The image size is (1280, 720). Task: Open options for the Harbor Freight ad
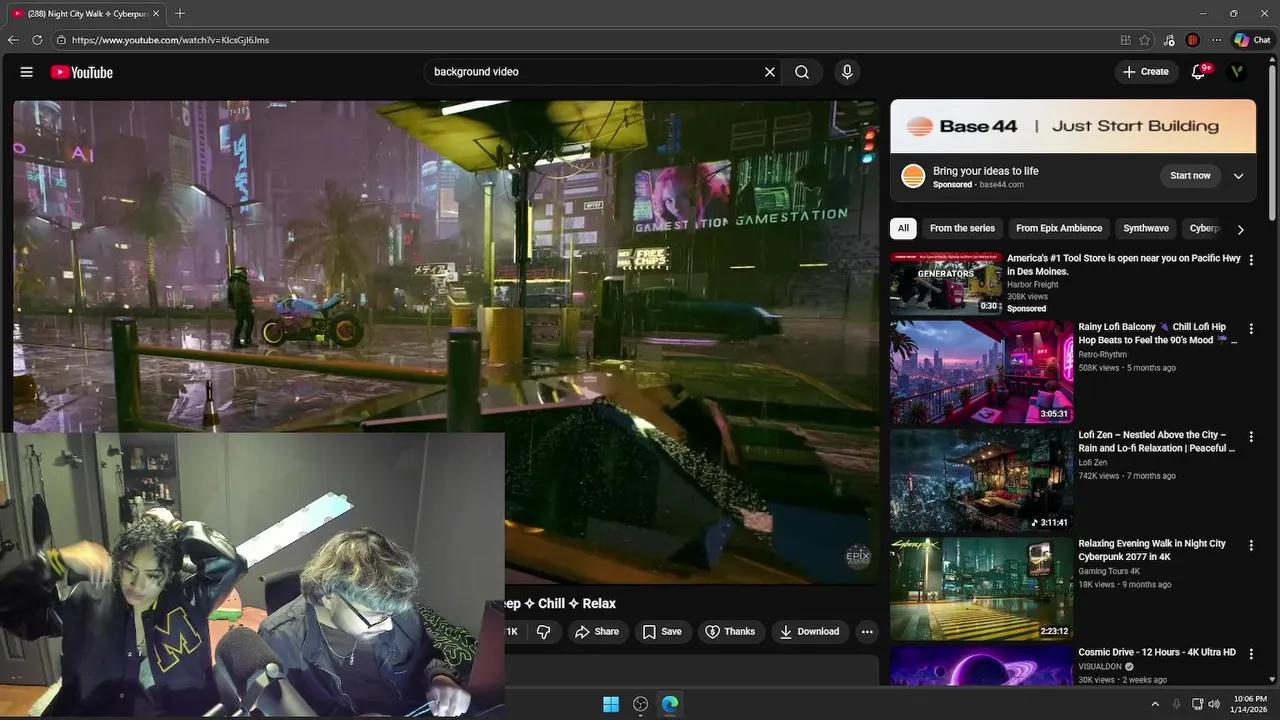point(1251,260)
